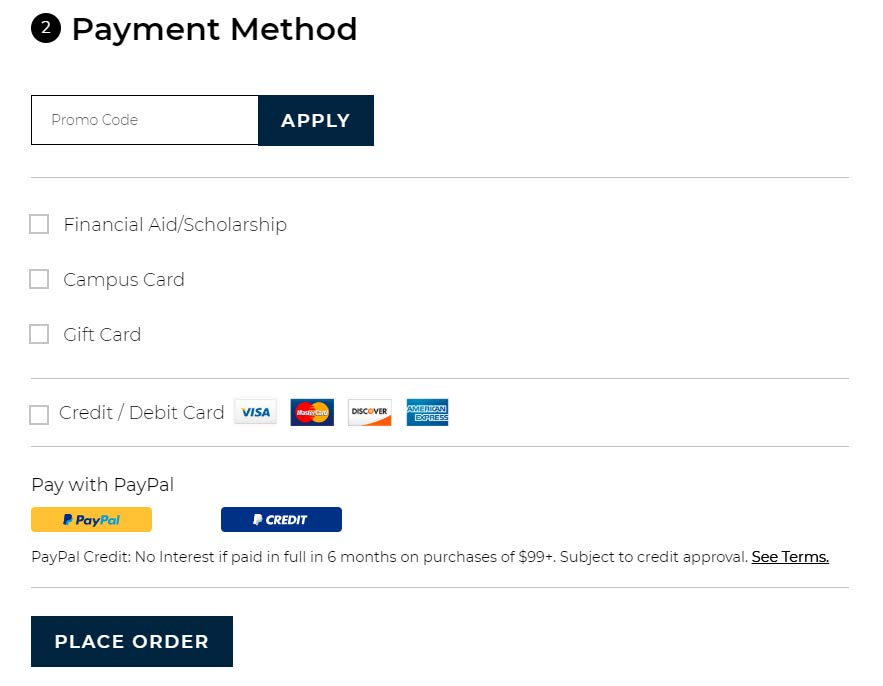
Task: Check the Financial Aid/Scholarship checkbox
Action: [39, 224]
